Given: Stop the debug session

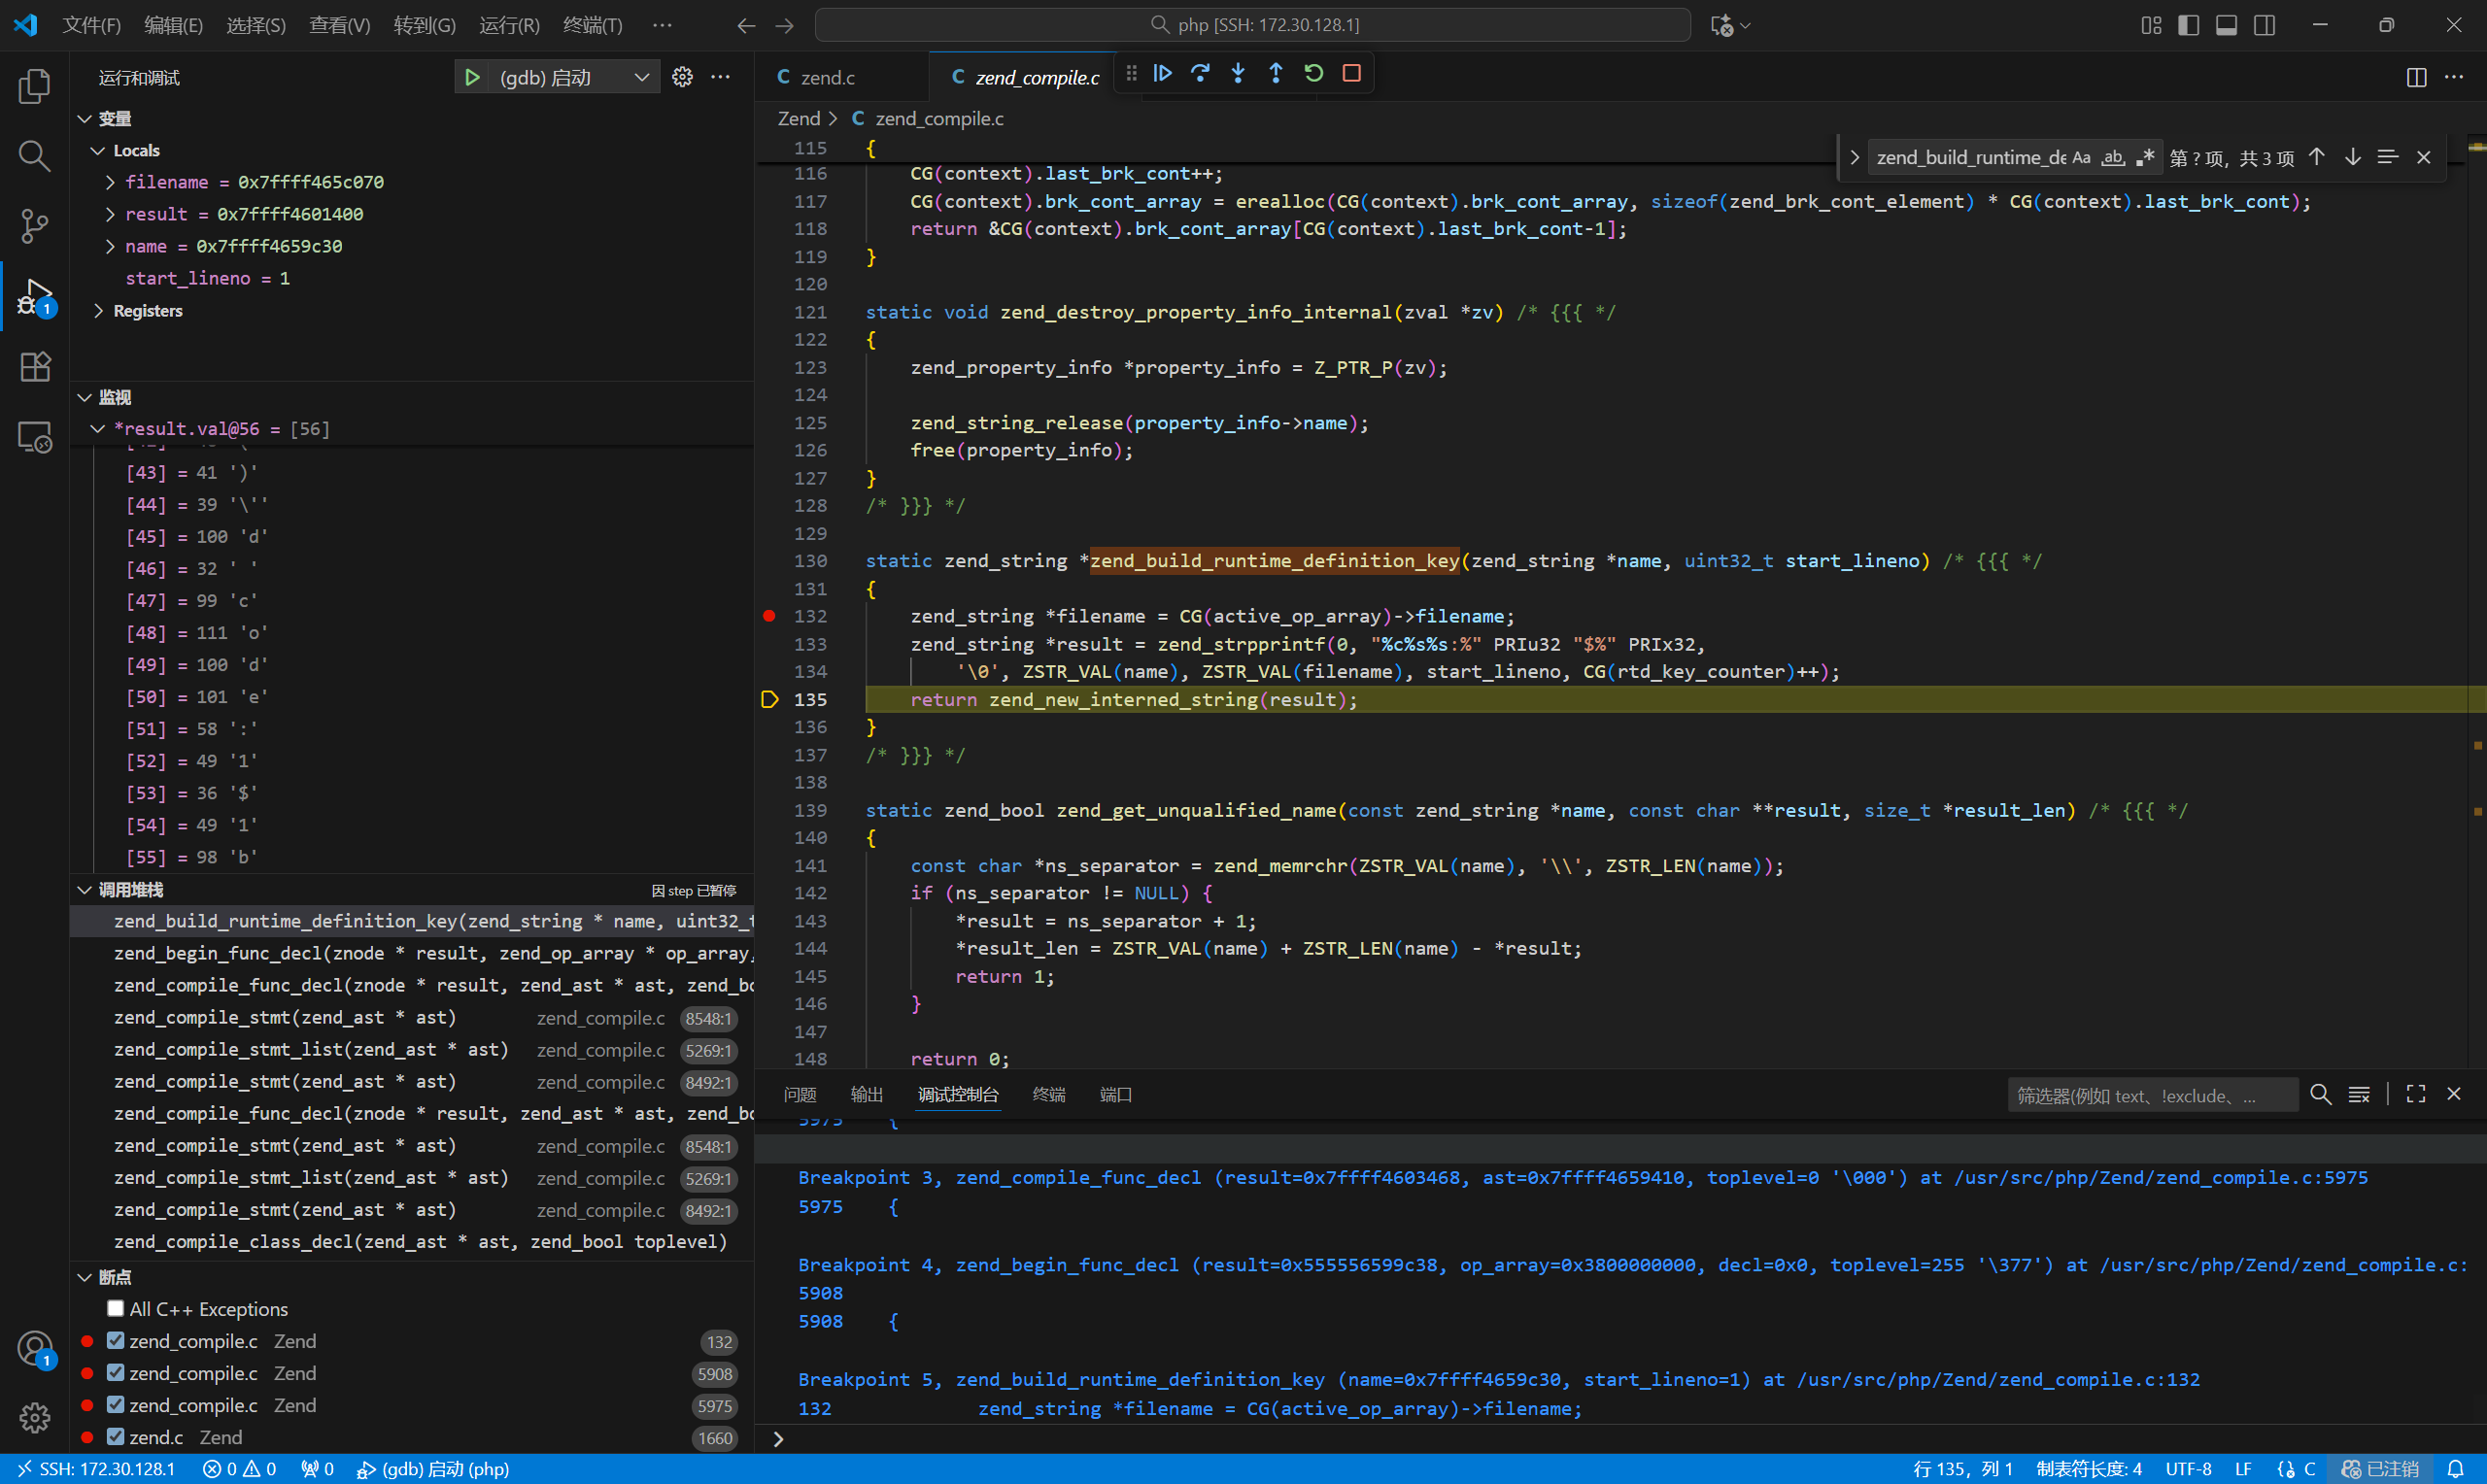Looking at the screenshot, I should tap(1352, 73).
